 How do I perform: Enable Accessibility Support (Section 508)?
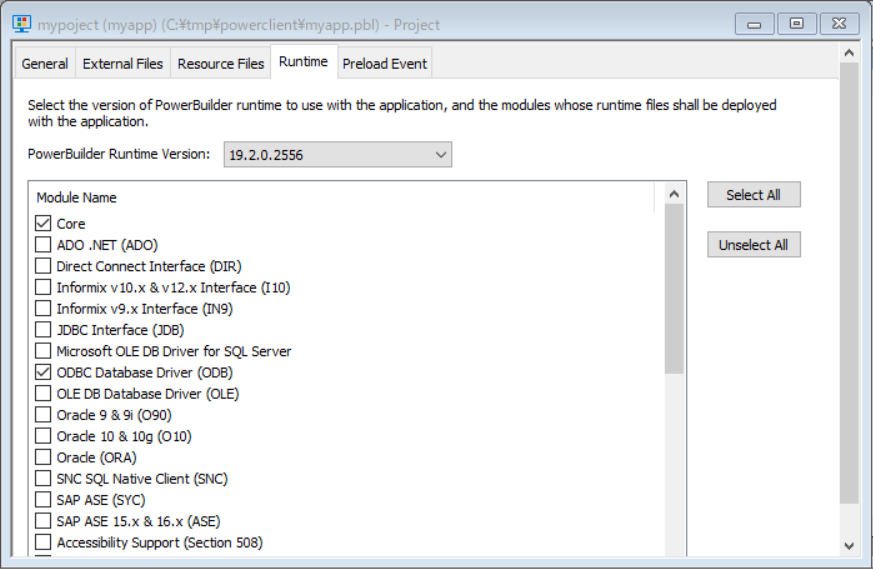tap(43, 543)
